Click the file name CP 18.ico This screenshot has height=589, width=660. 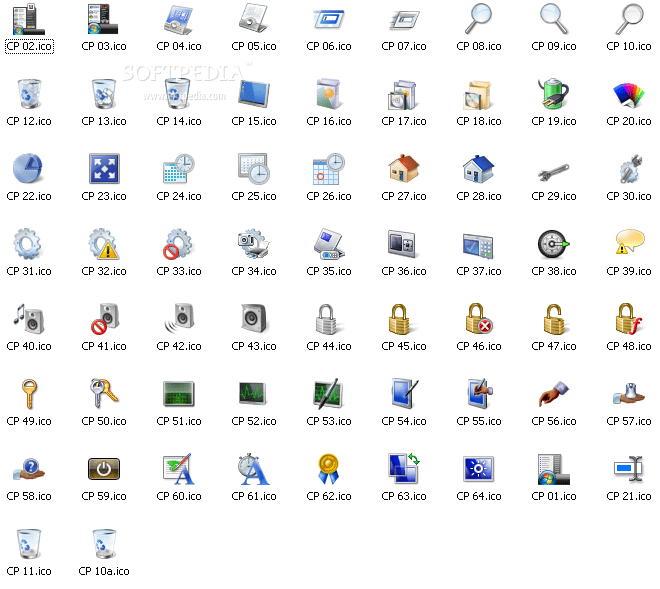pyautogui.click(x=479, y=121)
